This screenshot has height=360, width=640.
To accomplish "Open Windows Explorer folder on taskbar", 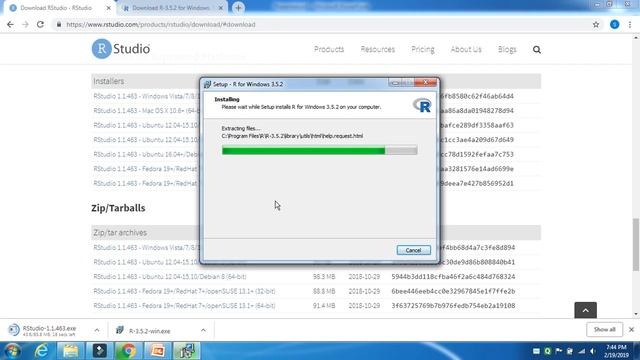I will coord(70,351).
